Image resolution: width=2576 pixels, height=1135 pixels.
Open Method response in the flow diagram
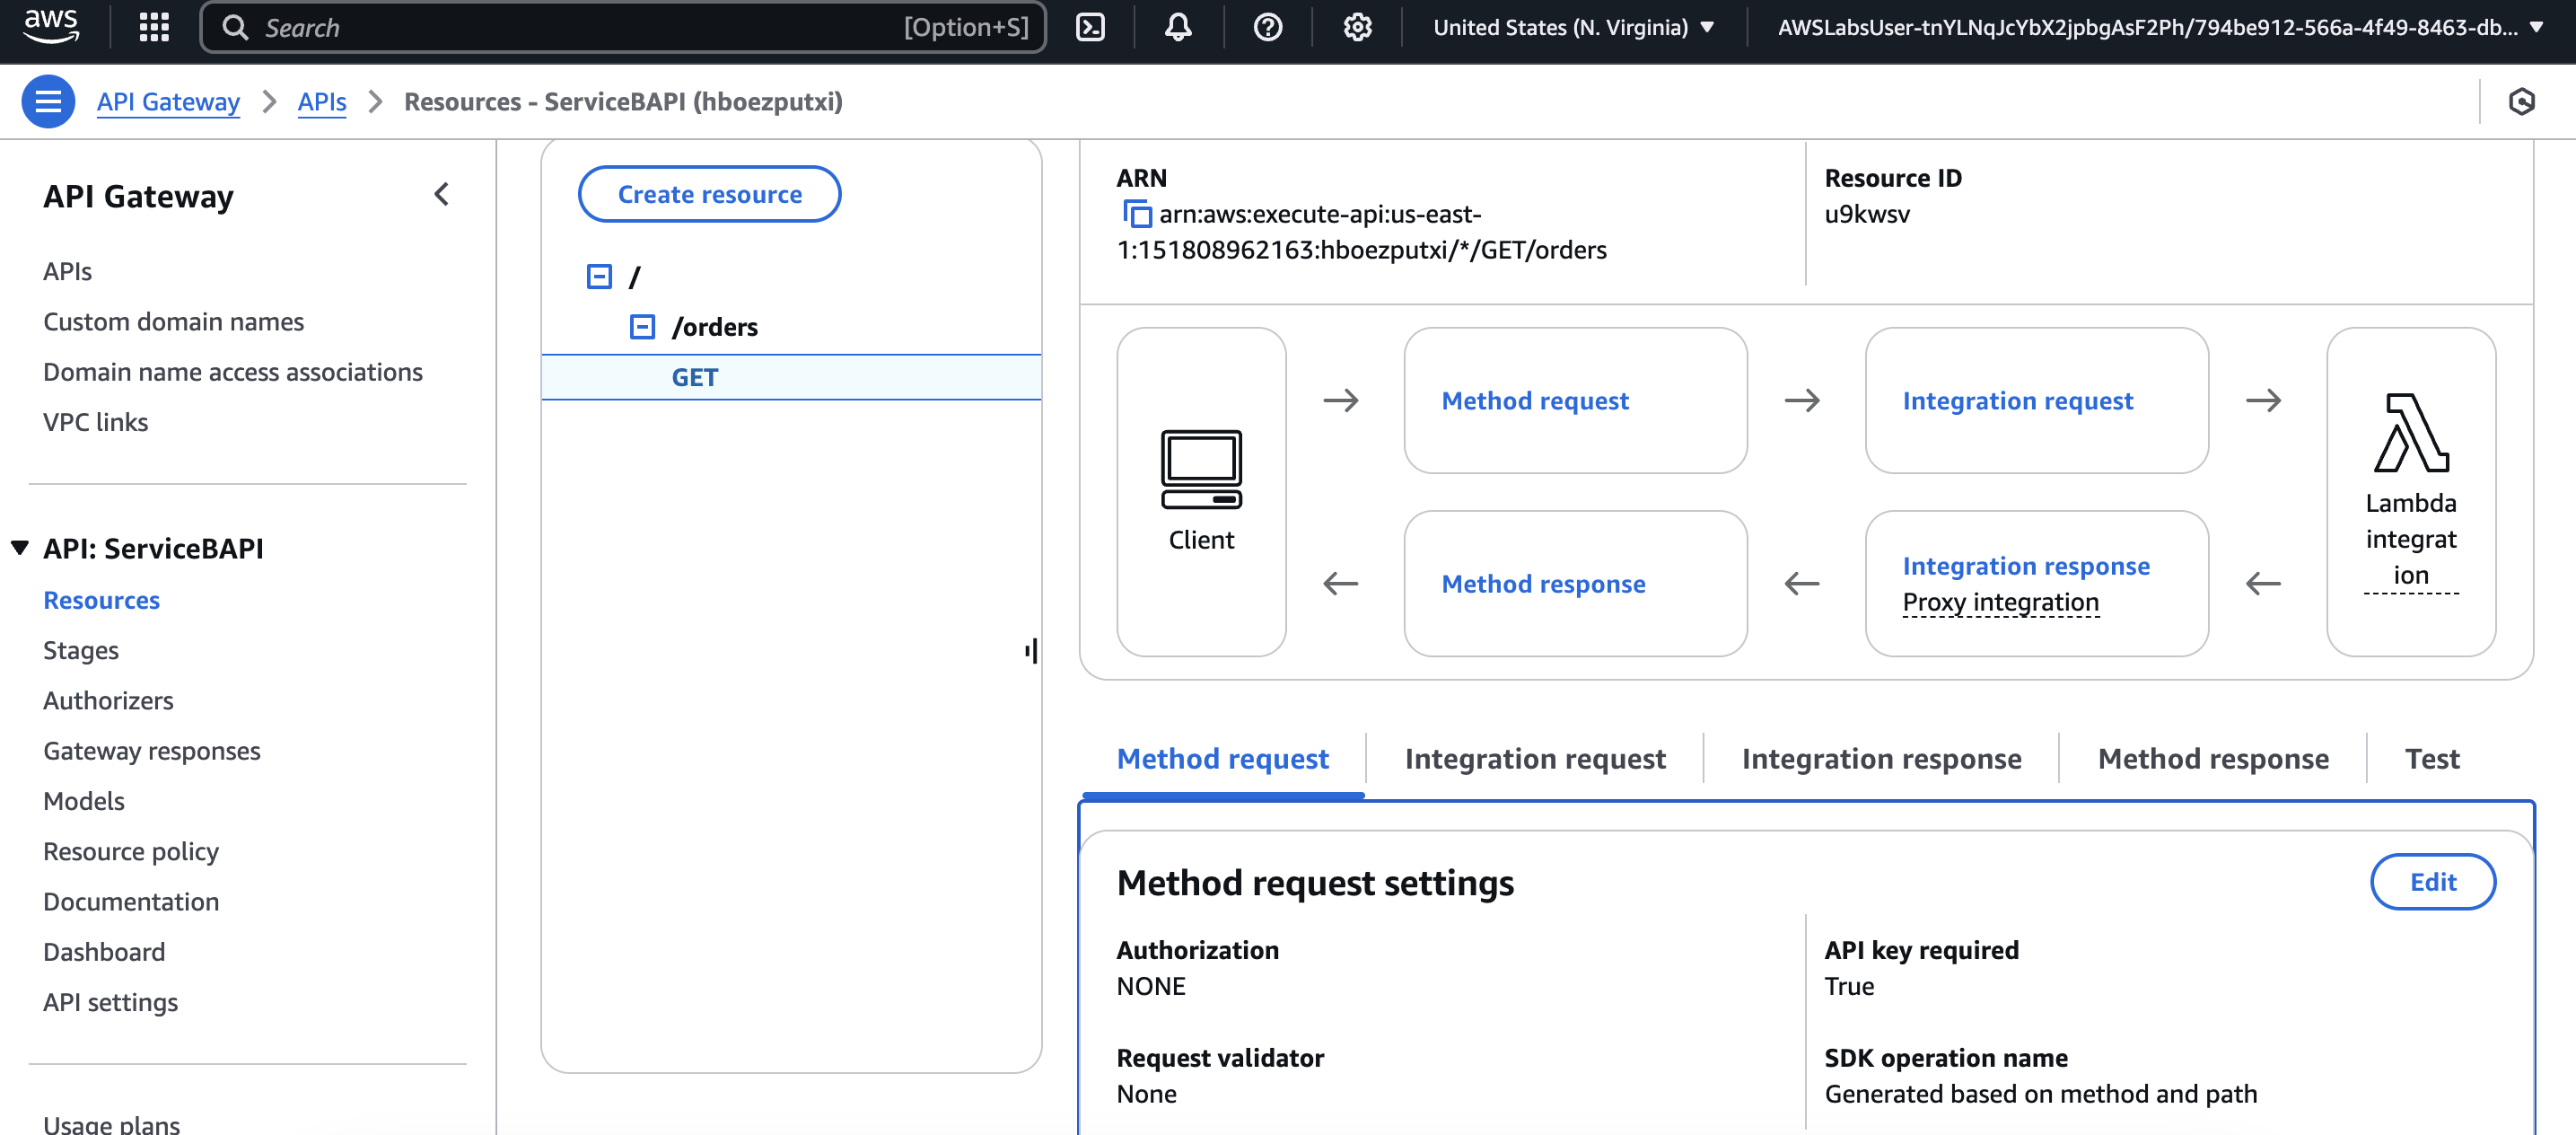pos(1543,583)
